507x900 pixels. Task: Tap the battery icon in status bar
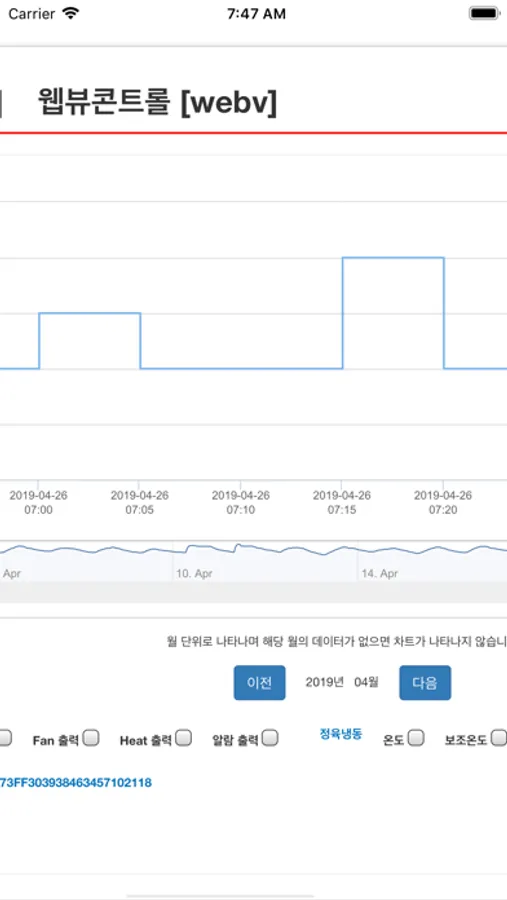click(483, 14)
